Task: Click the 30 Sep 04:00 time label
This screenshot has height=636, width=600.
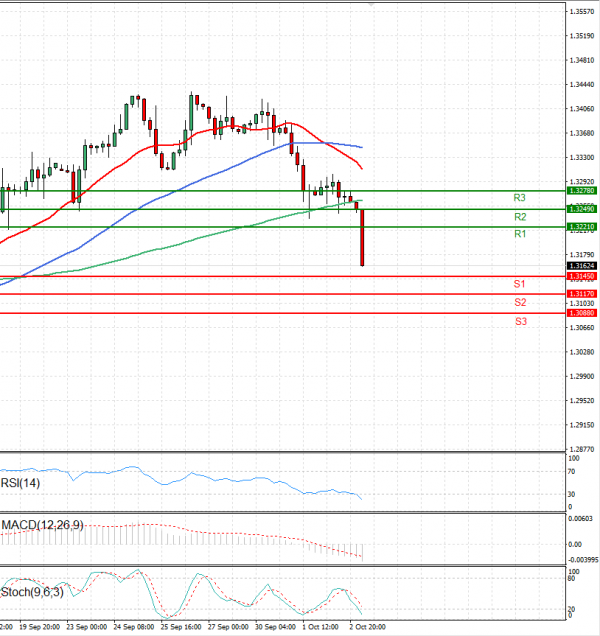Action: point(275,627)
